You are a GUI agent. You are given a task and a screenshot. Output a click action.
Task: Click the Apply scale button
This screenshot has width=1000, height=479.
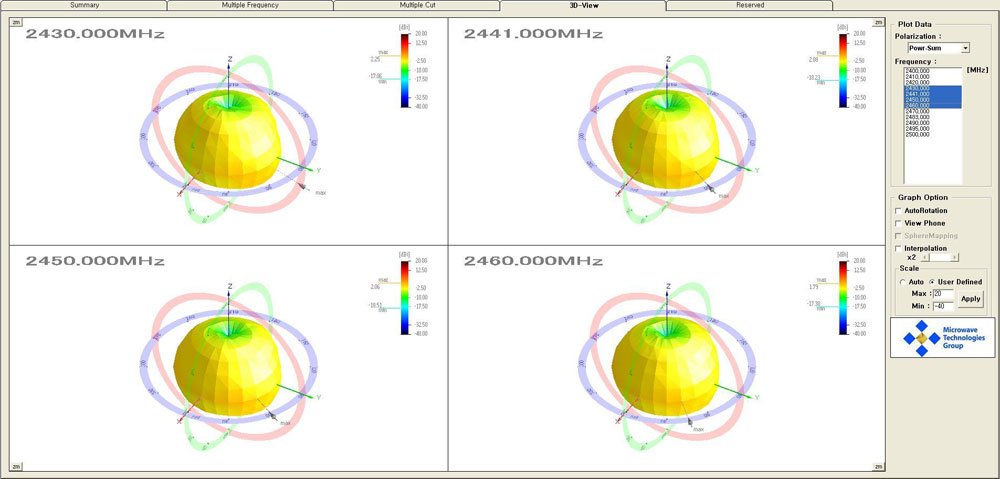971,298
